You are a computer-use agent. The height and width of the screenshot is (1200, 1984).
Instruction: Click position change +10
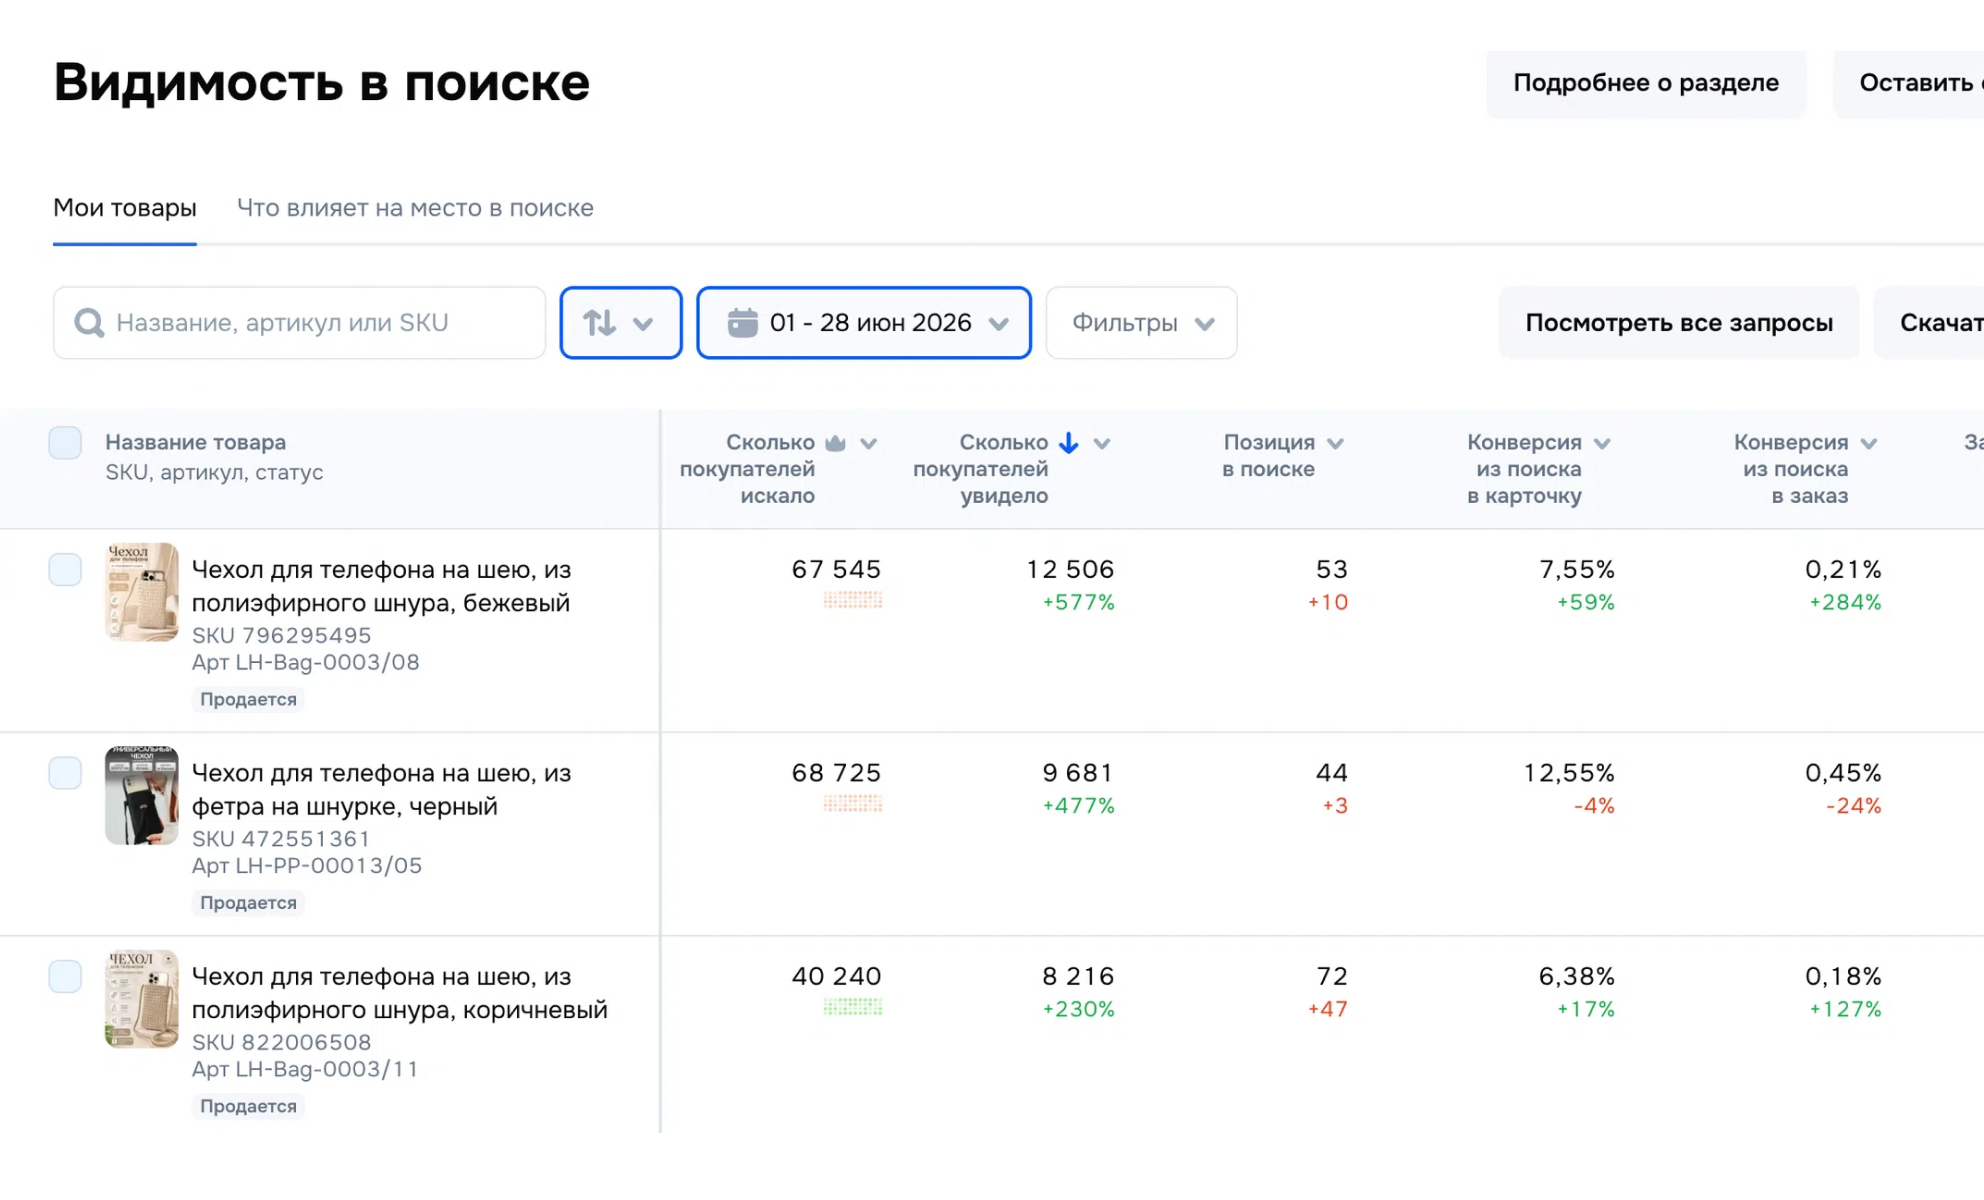click(1328, 602)
